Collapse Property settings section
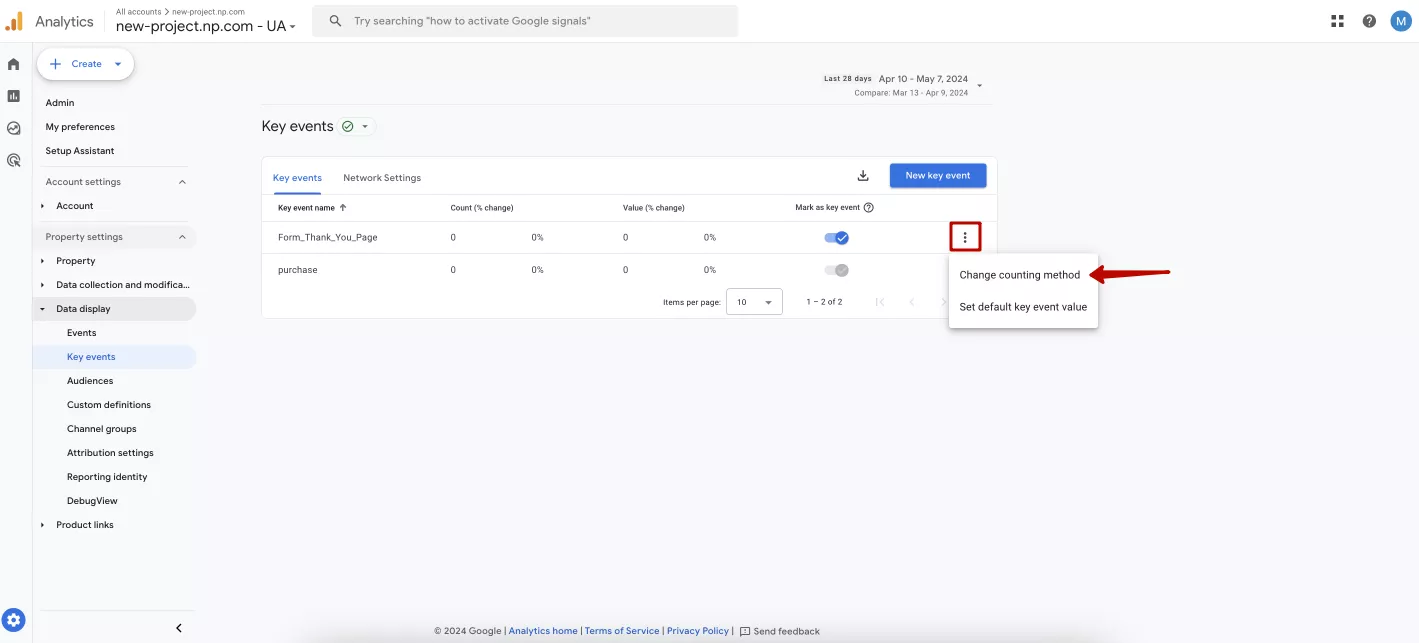 click(182, 237)
